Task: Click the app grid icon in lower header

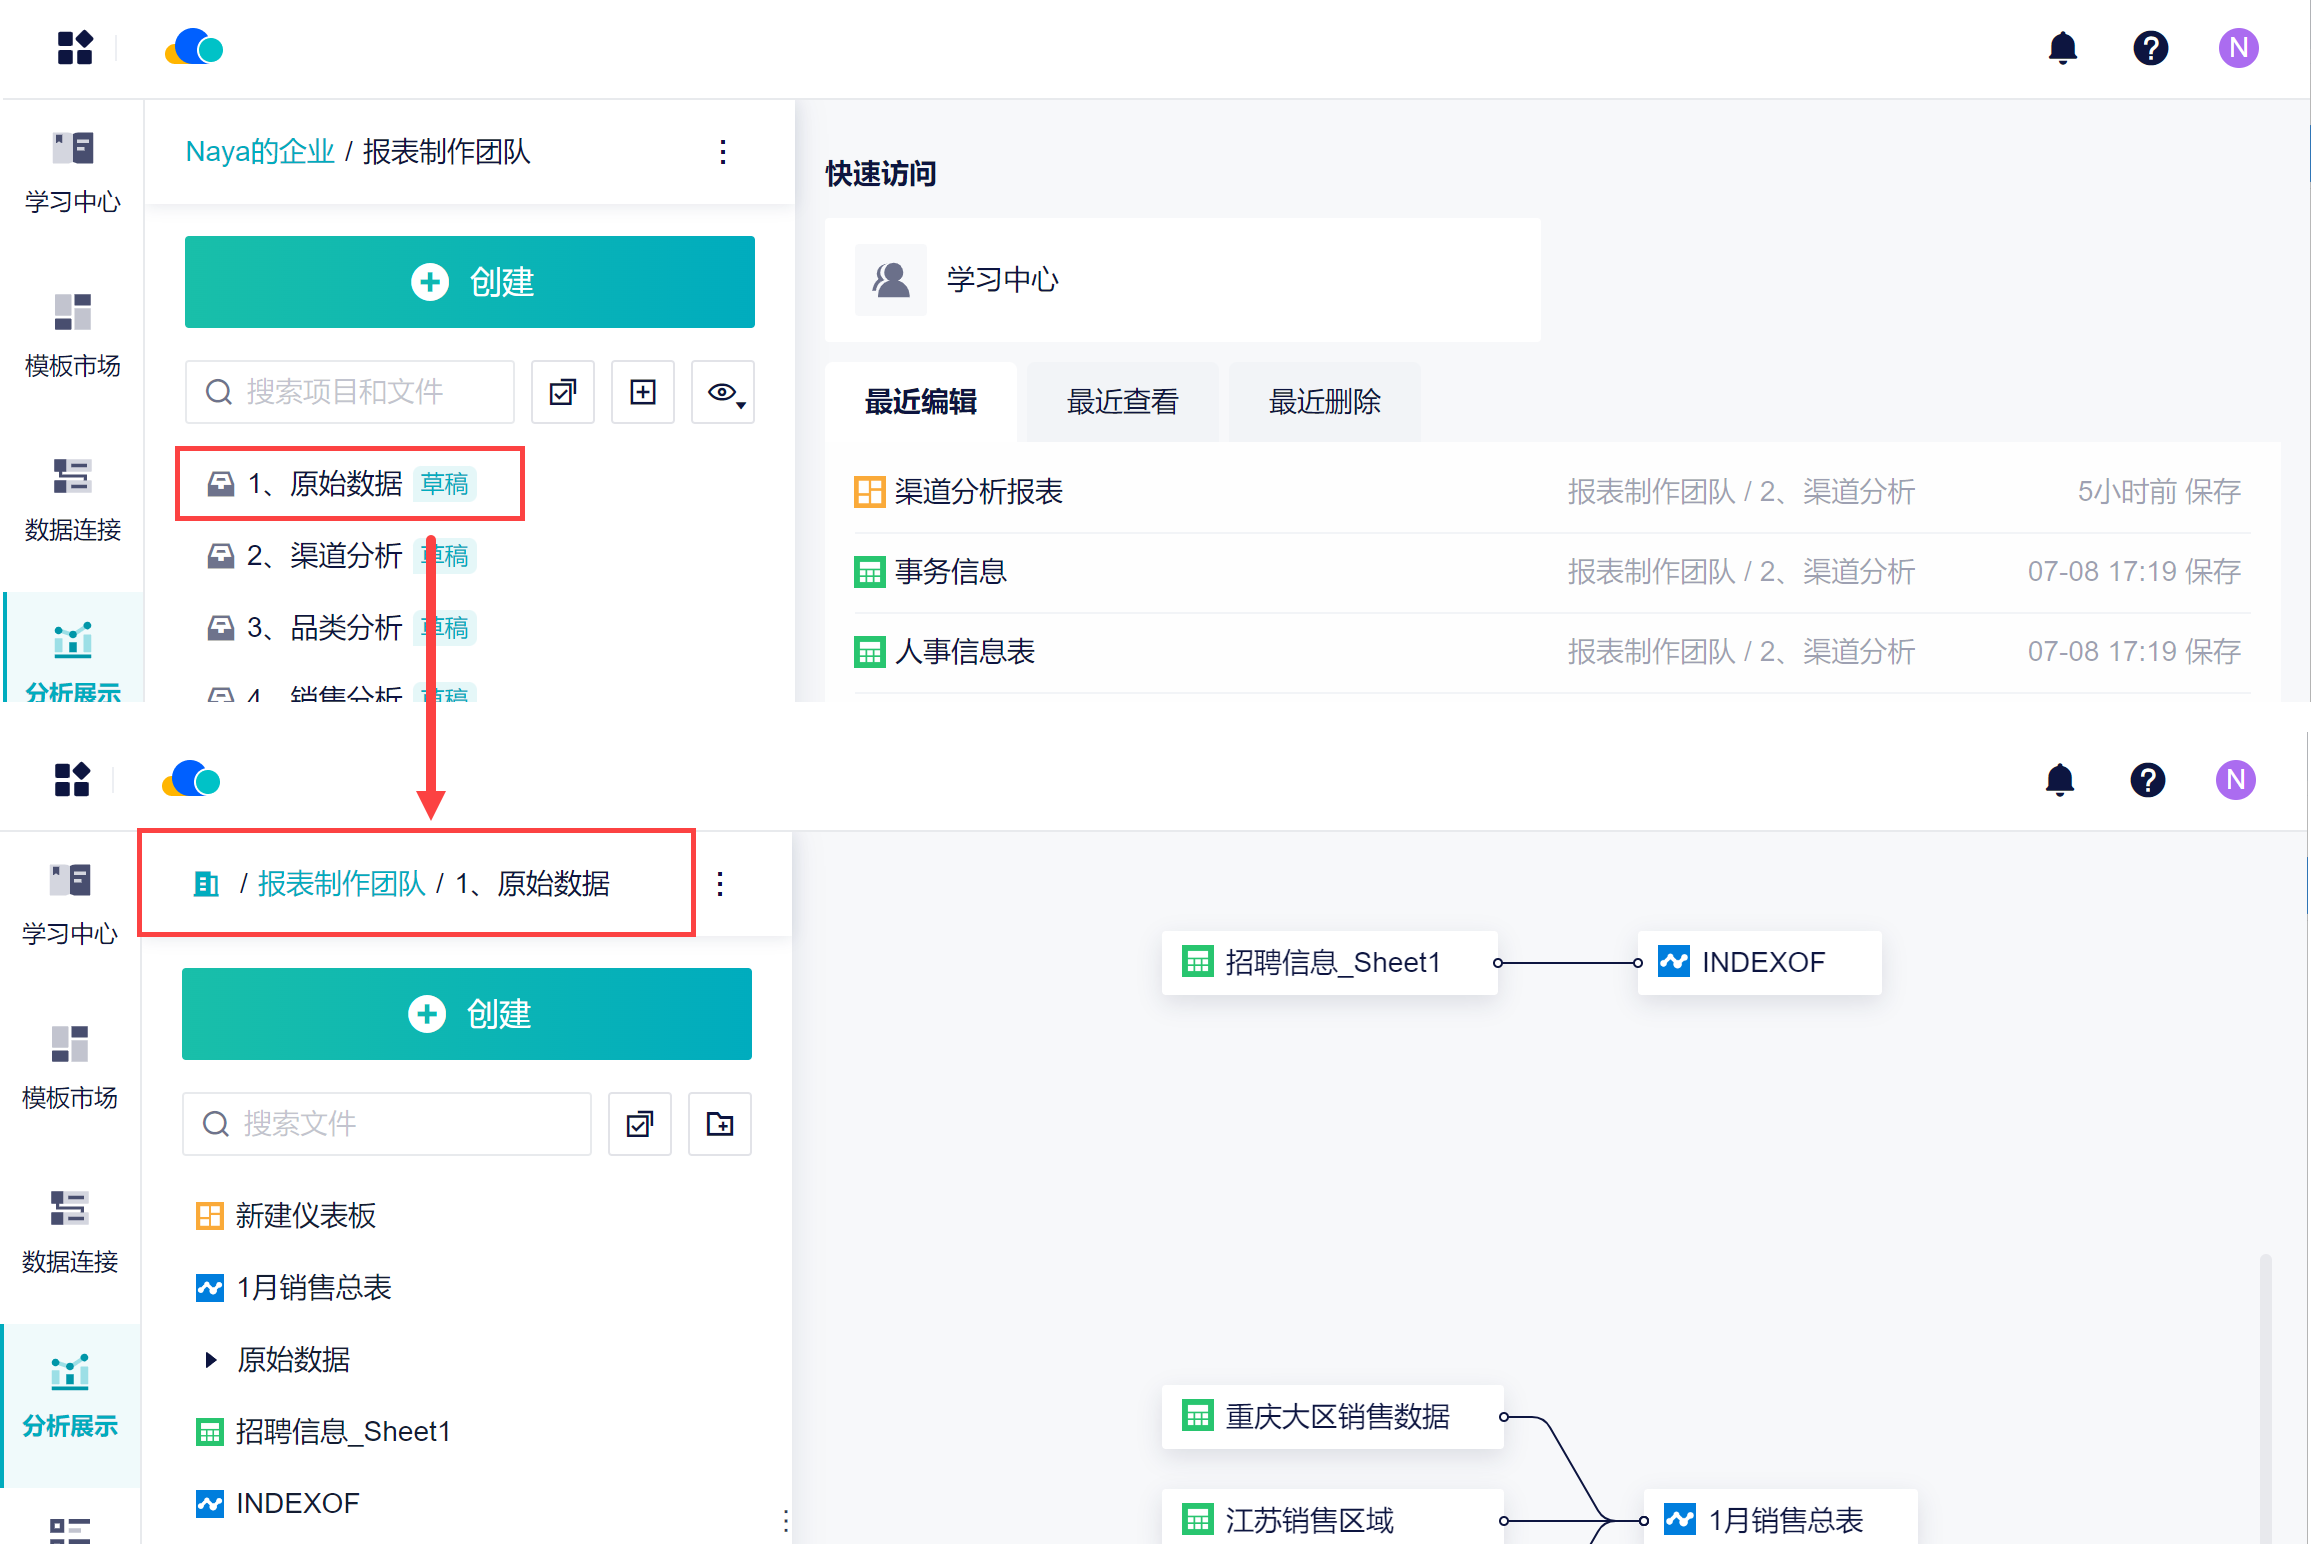Action: click(x=72, y=780)
